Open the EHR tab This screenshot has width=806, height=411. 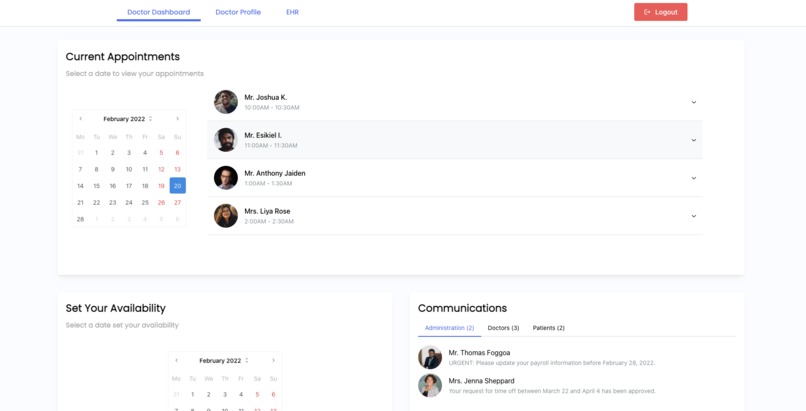click(292, 12)
